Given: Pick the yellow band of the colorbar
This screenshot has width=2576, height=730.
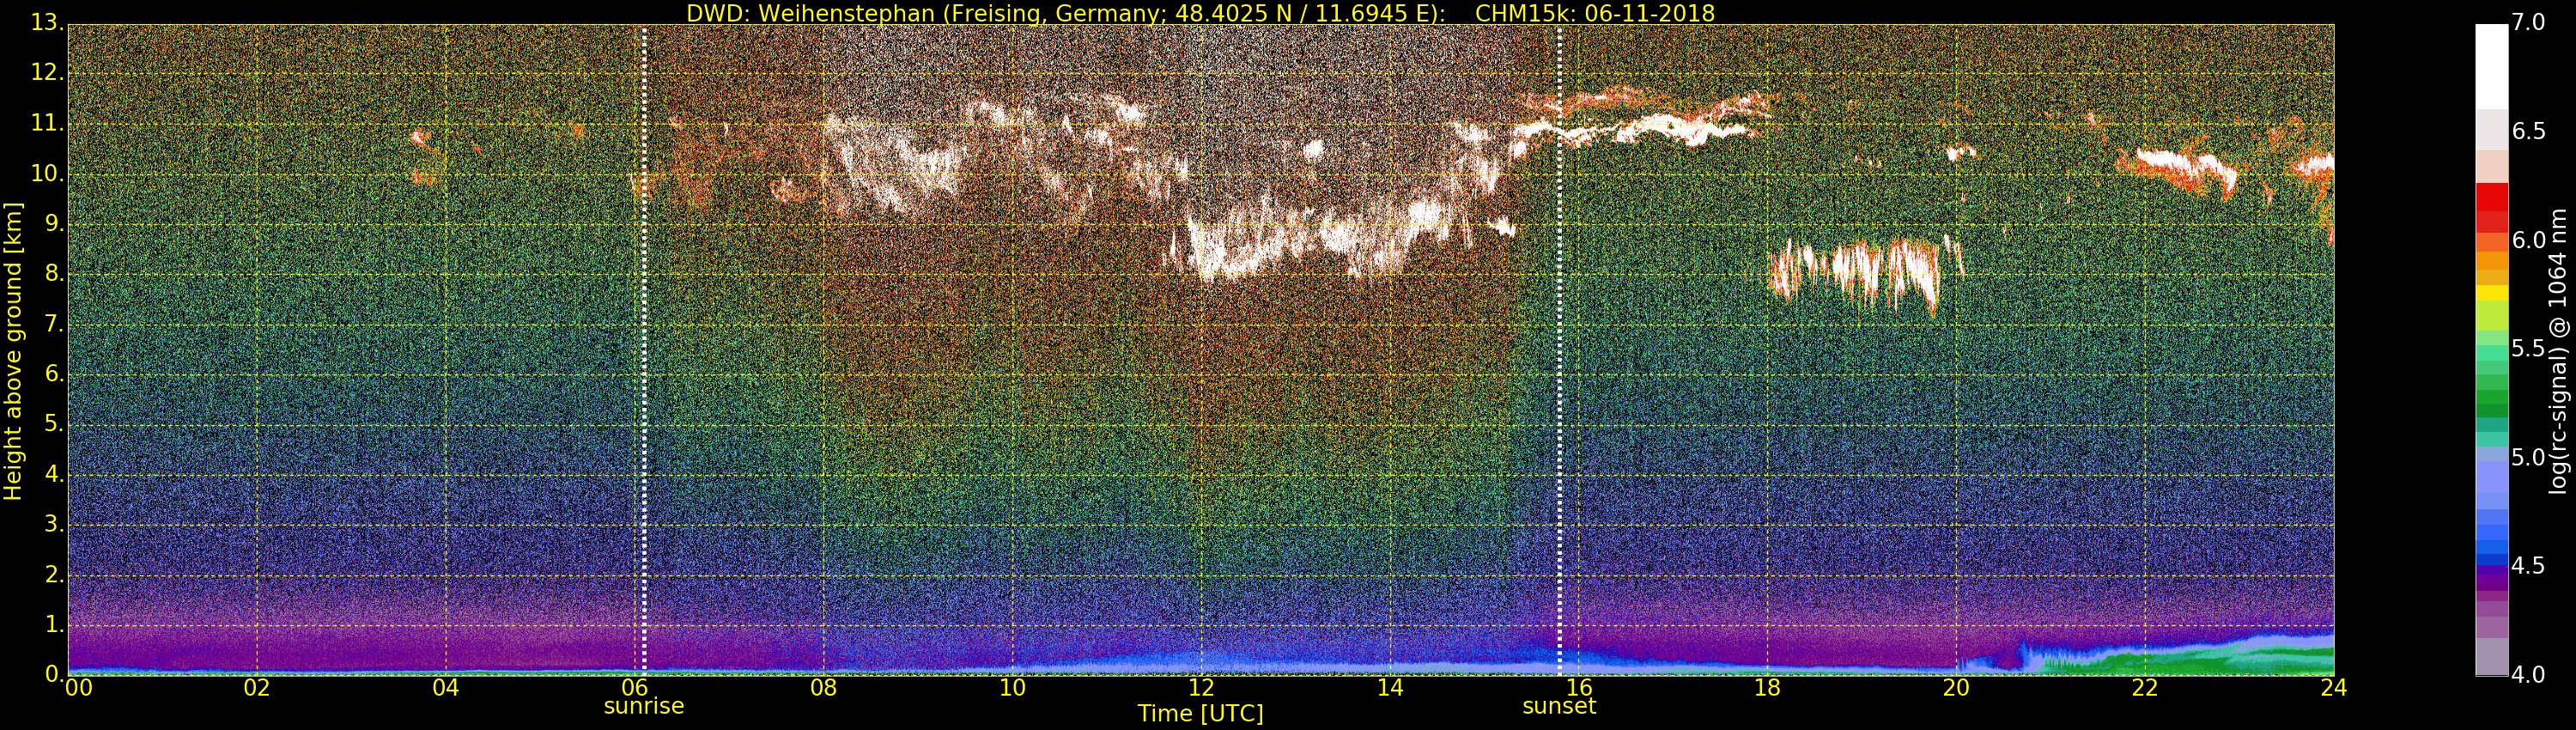Looking at the screenshot, I should [2491, 293].
